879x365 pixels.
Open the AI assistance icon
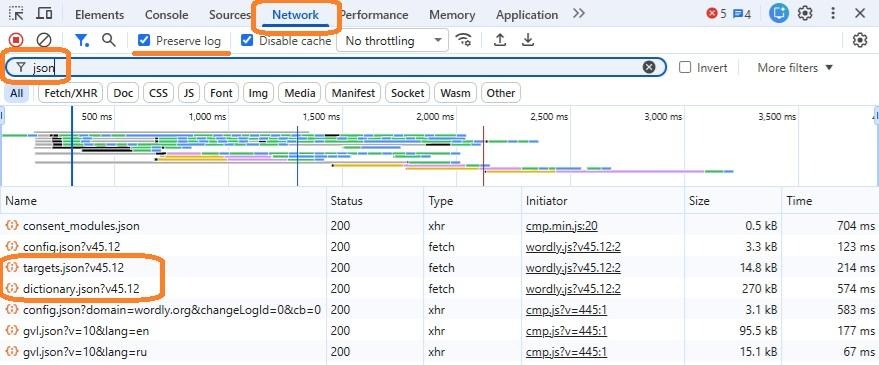(x=779, y=13)
